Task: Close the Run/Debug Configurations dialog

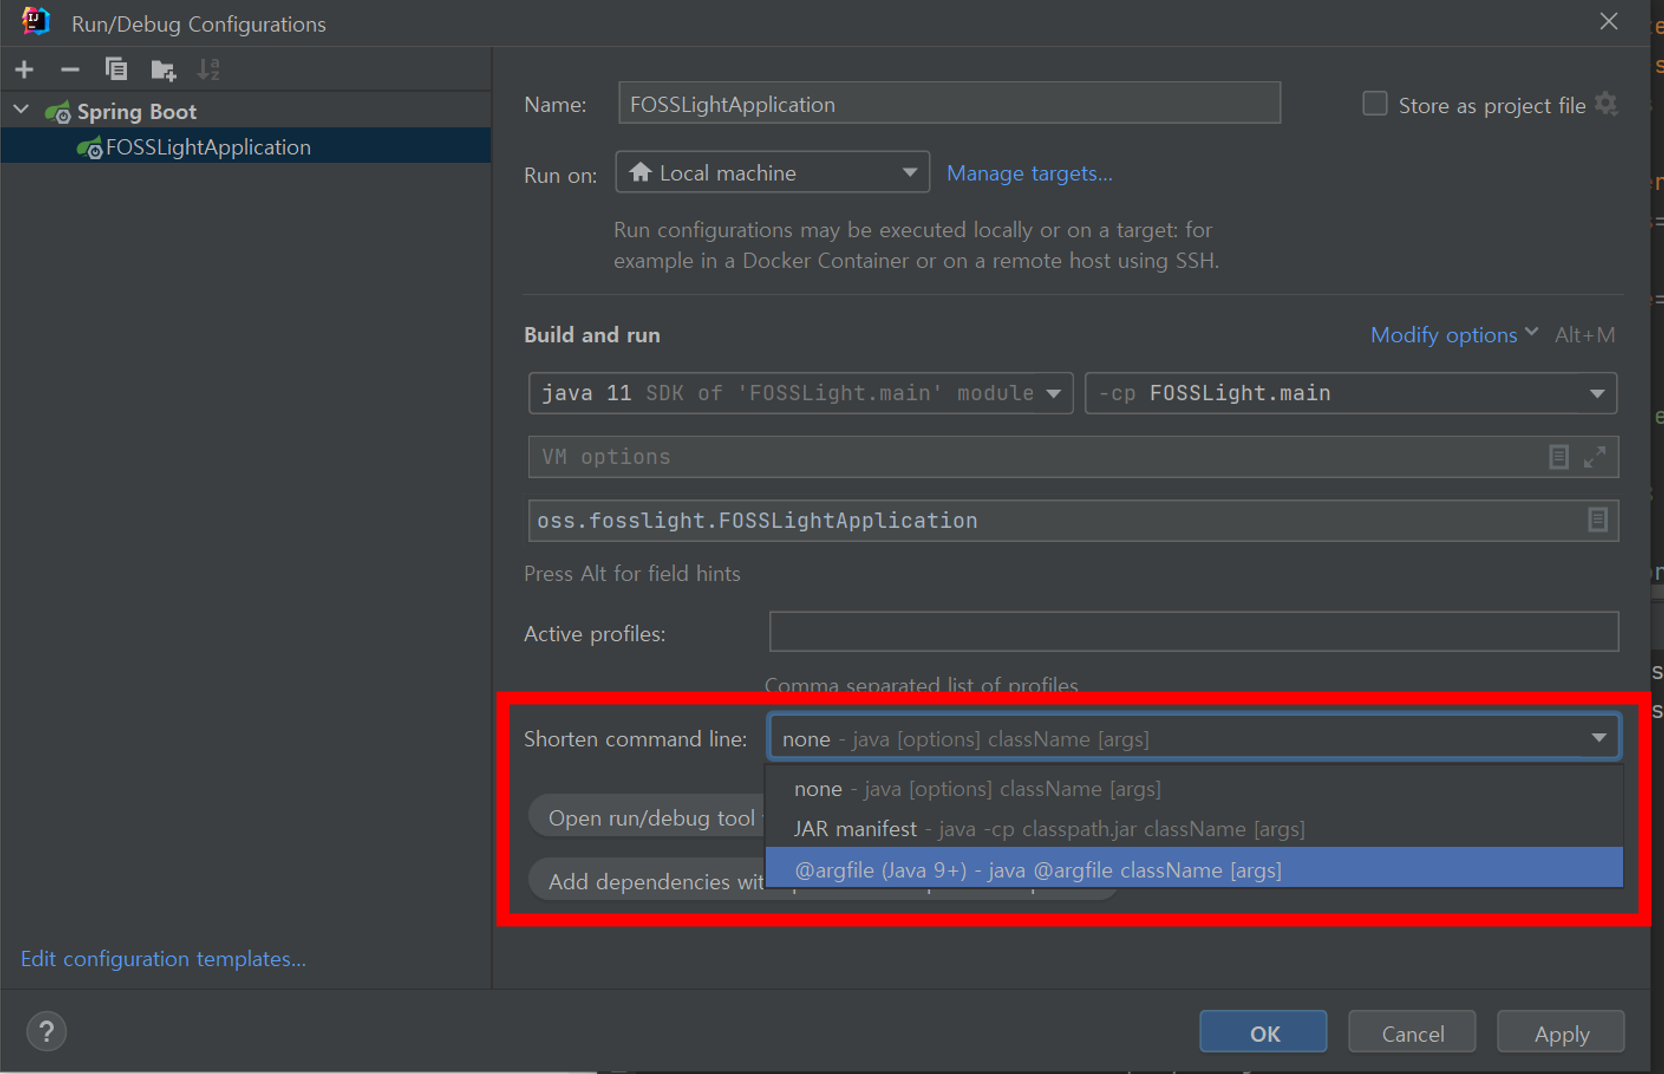Action: [1608, 21]
